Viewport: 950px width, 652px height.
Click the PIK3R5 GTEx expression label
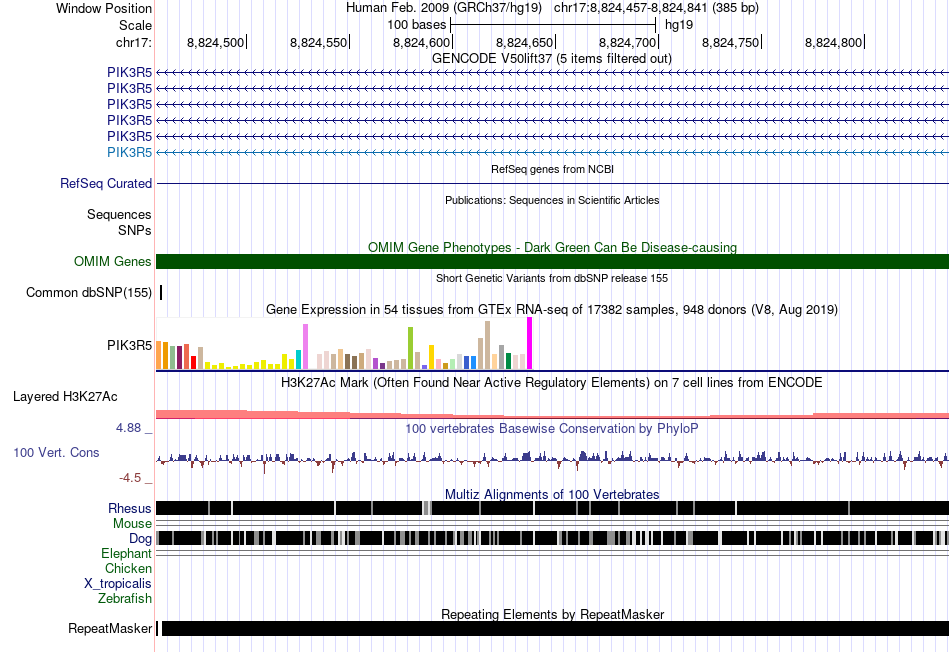130,345
